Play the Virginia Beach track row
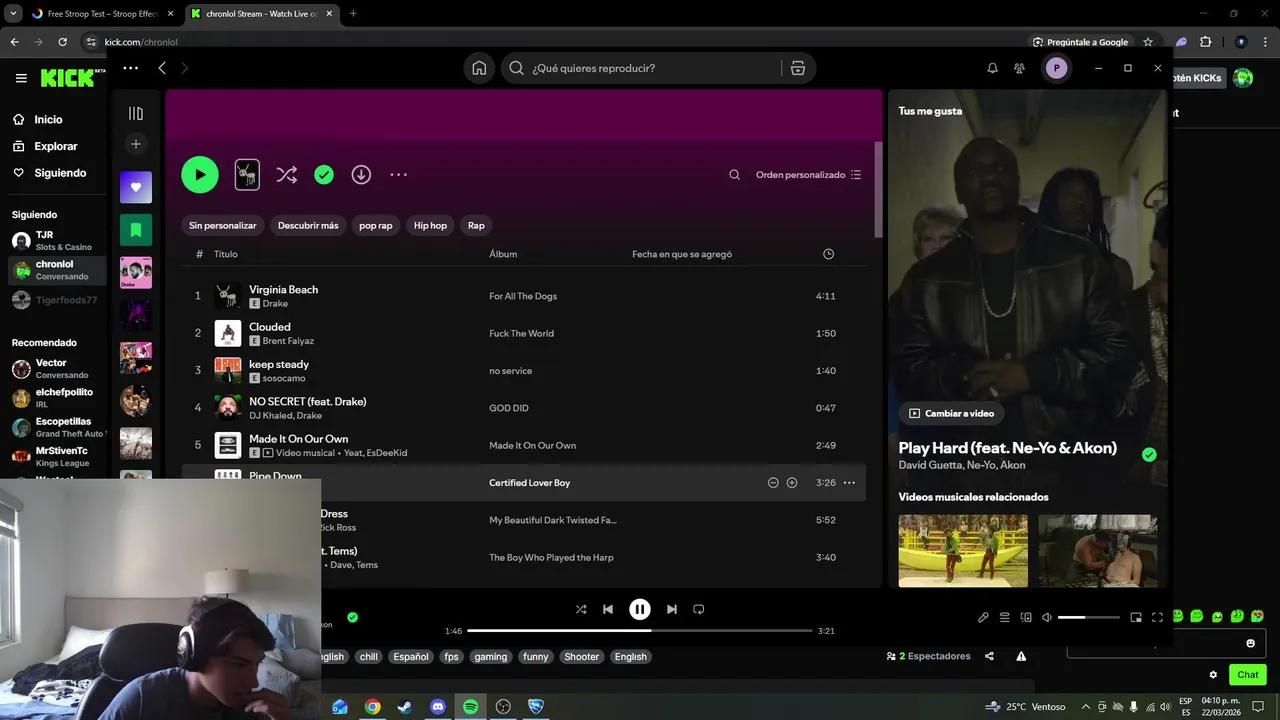The image size is (1280, 720). tap(523, 296)
